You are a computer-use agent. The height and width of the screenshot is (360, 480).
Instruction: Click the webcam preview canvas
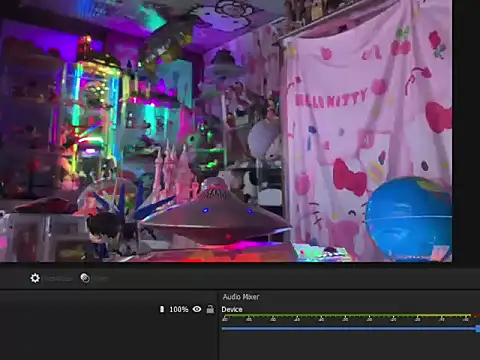click(x=226, y=131)
